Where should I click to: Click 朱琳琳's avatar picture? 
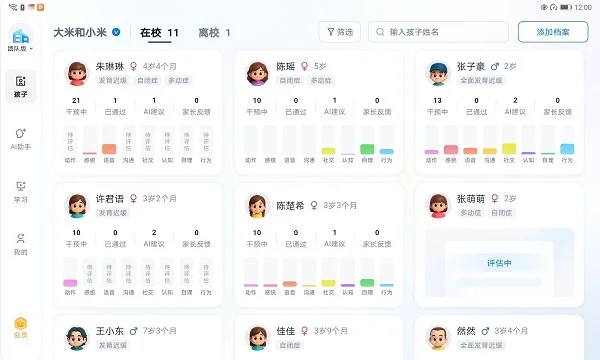tap(77, 73)
